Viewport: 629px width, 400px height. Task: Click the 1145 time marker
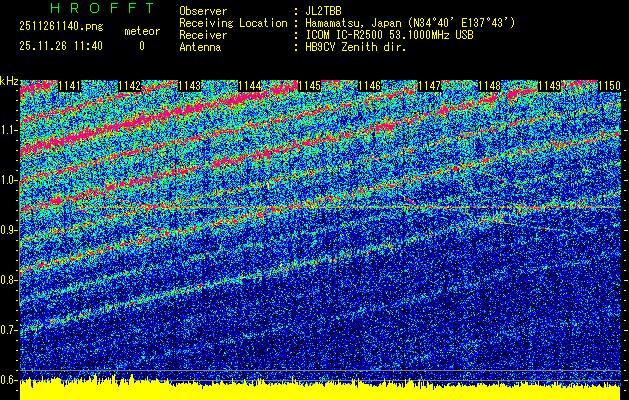point(309,87)
